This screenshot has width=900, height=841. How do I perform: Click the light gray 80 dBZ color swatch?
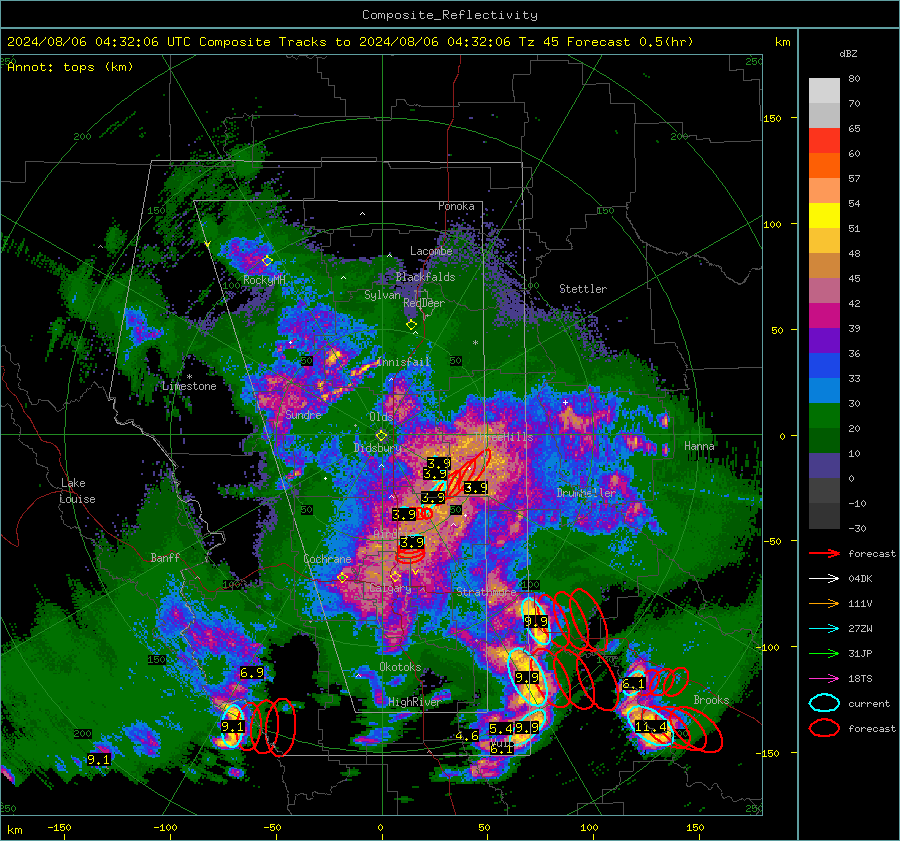824,90
